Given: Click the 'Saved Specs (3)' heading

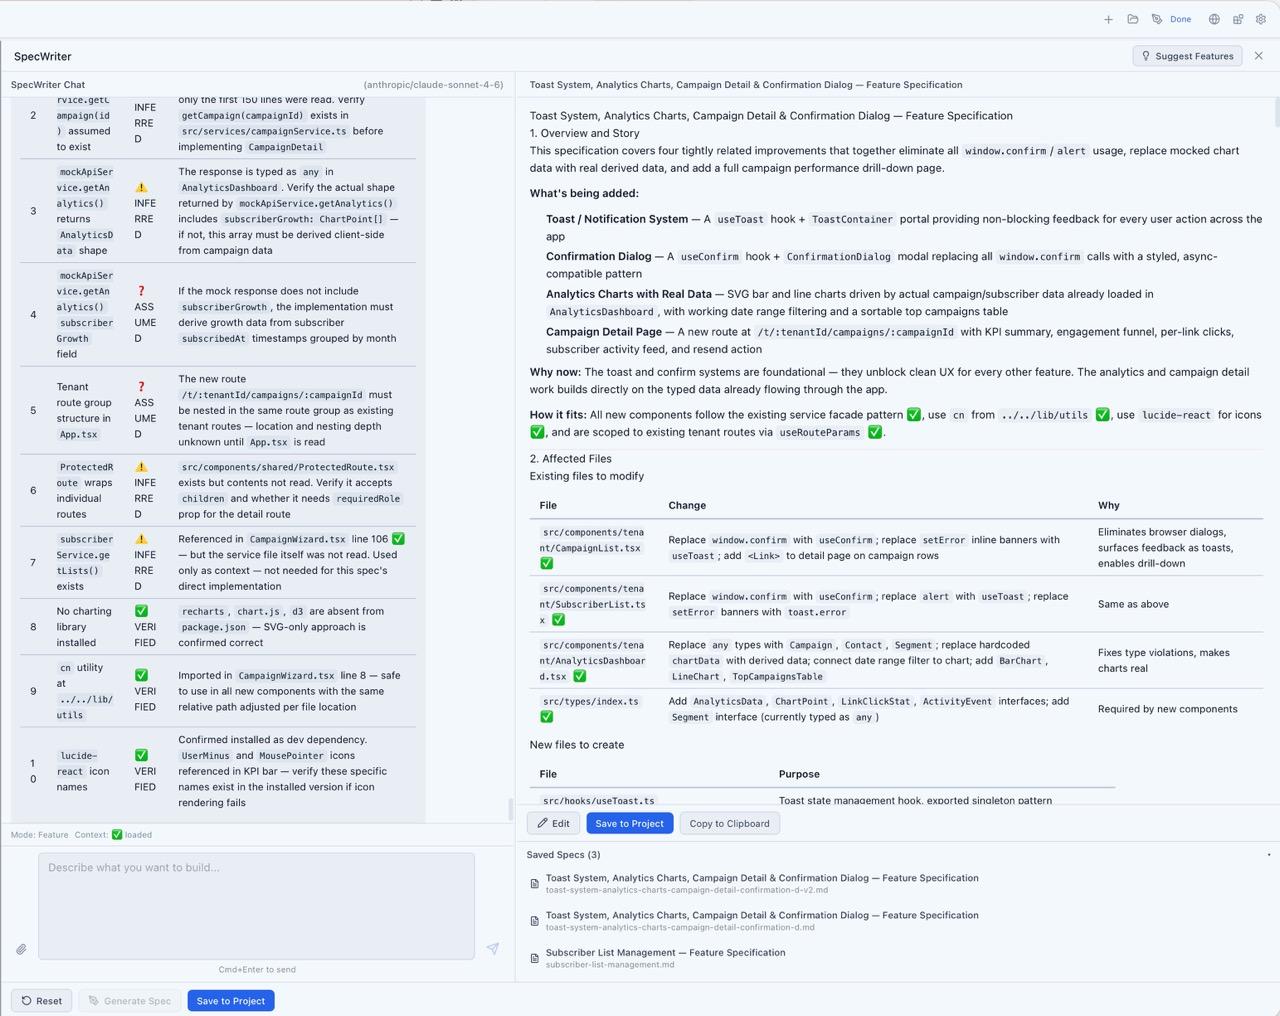Looking at the screenshot, I should point(563,855).
